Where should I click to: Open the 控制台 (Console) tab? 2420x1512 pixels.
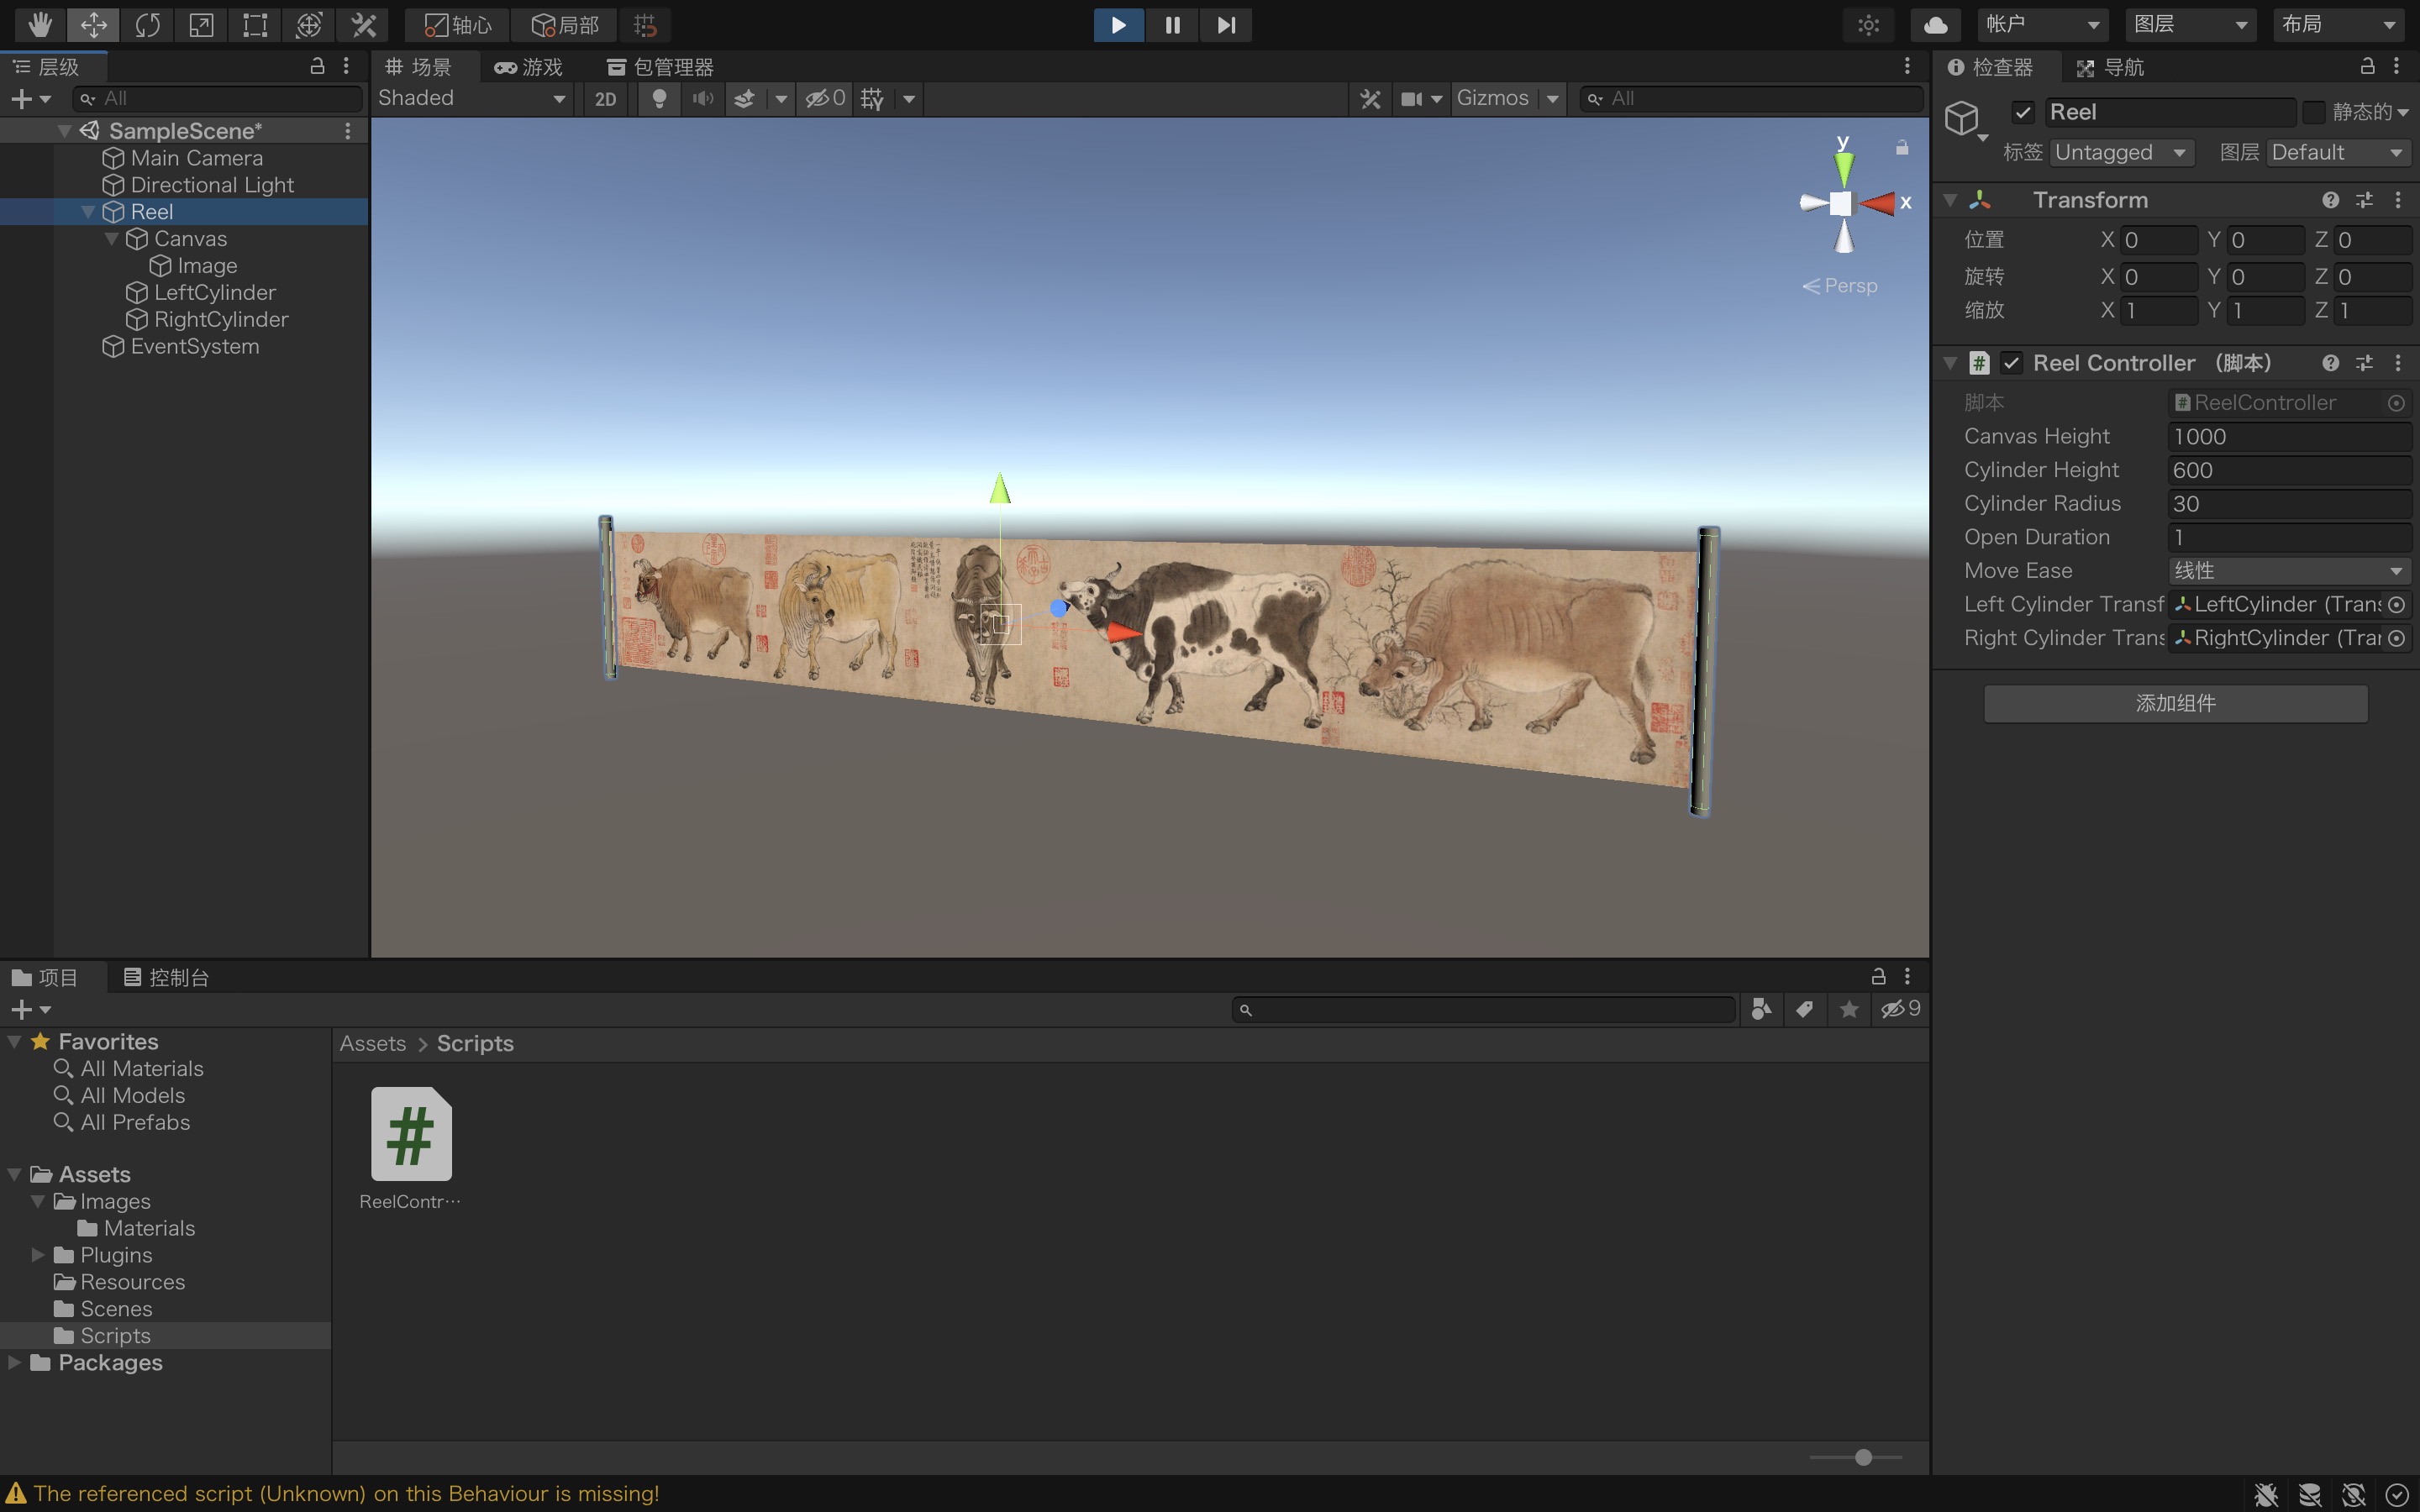click(166, 977)
